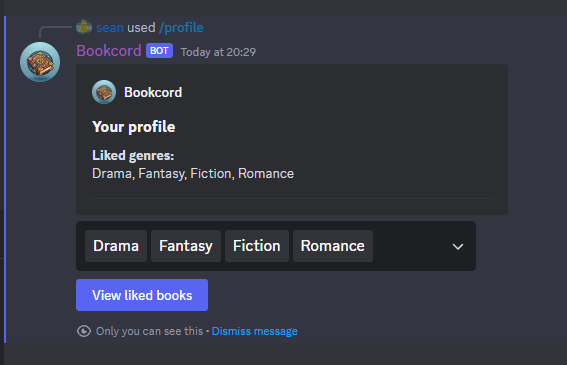Expand the genre select dropdown chevron

458,247
